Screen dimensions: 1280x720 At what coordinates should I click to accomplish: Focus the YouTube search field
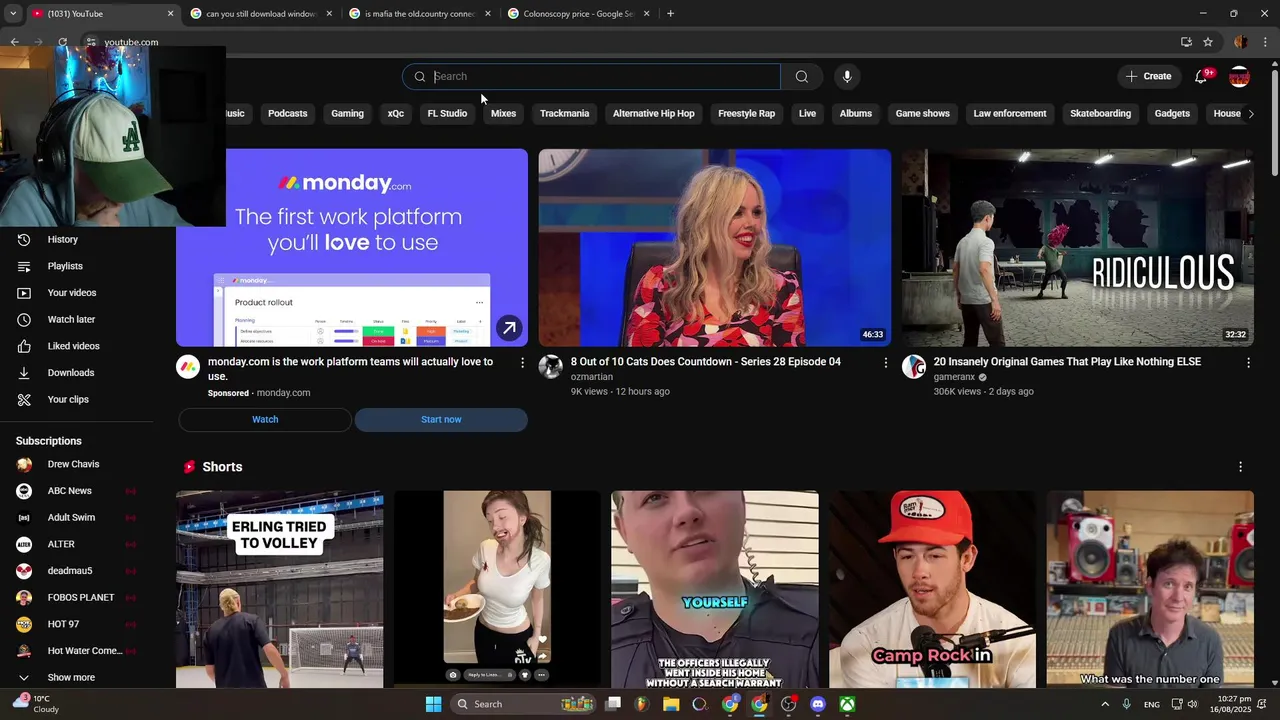591,76
